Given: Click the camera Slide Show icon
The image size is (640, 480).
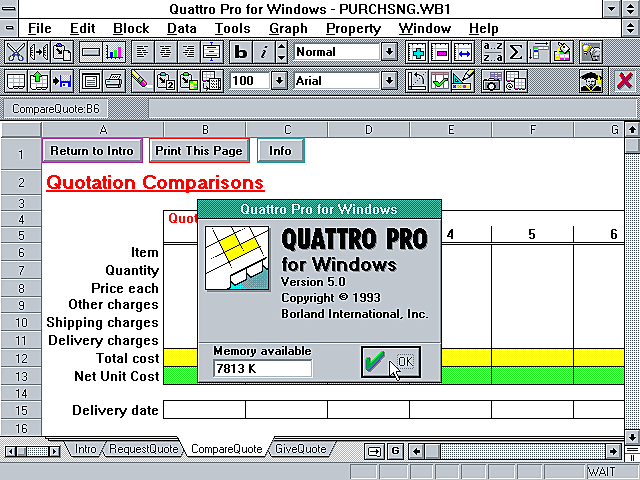Looking at the screenshot, I should coord(493,81).
